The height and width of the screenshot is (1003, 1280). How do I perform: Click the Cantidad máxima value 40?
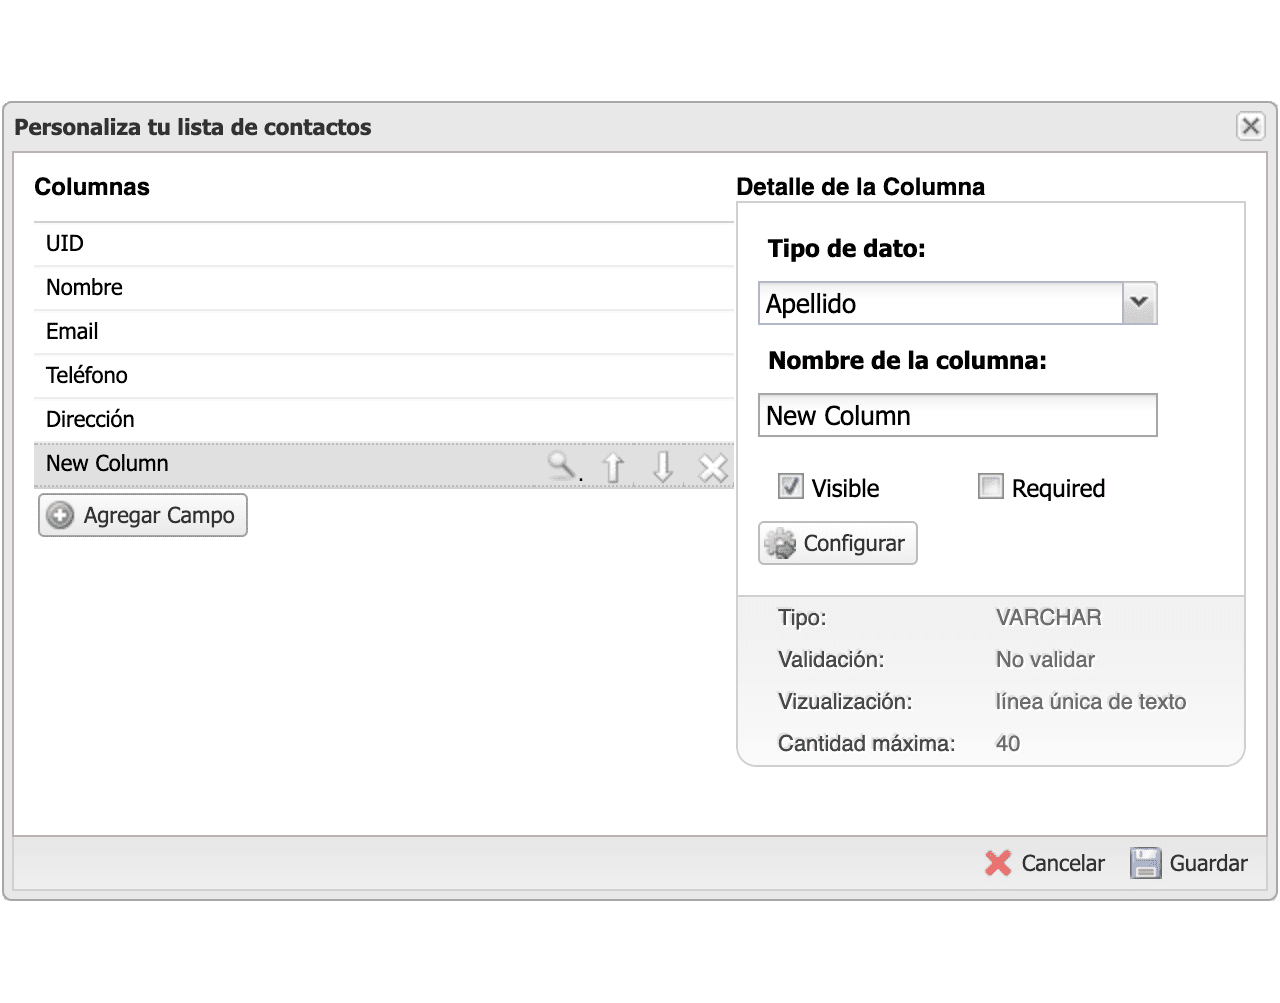click(1007, 743)
